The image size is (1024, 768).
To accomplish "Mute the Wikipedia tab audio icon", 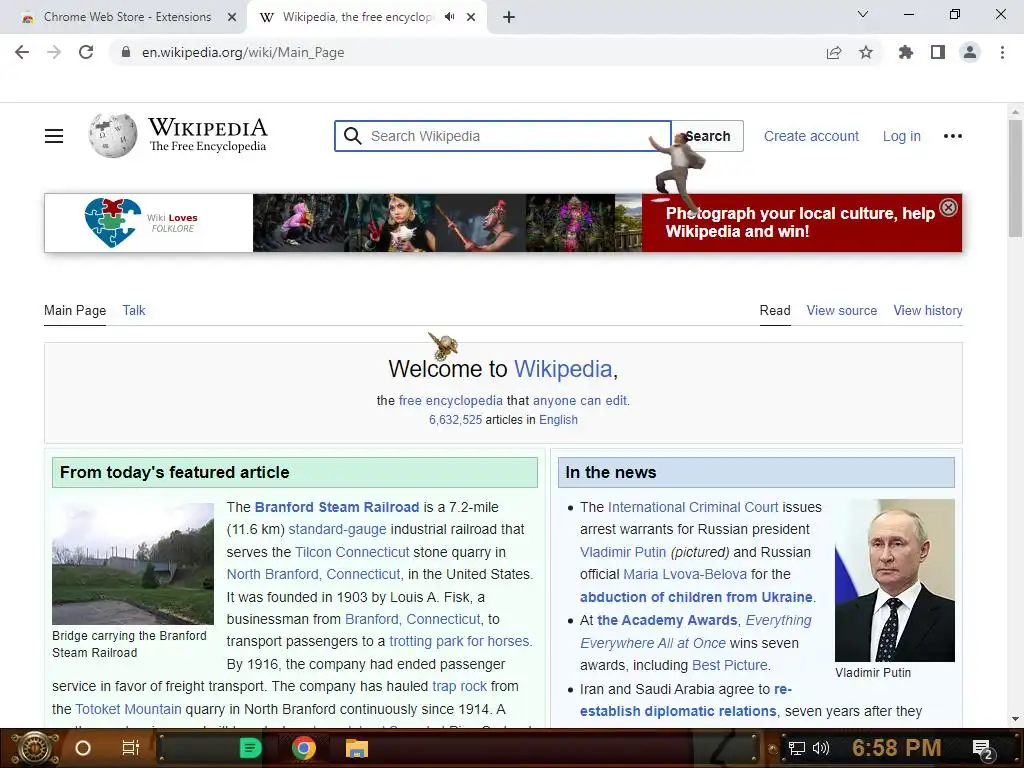I will click(x=449, y=17).
